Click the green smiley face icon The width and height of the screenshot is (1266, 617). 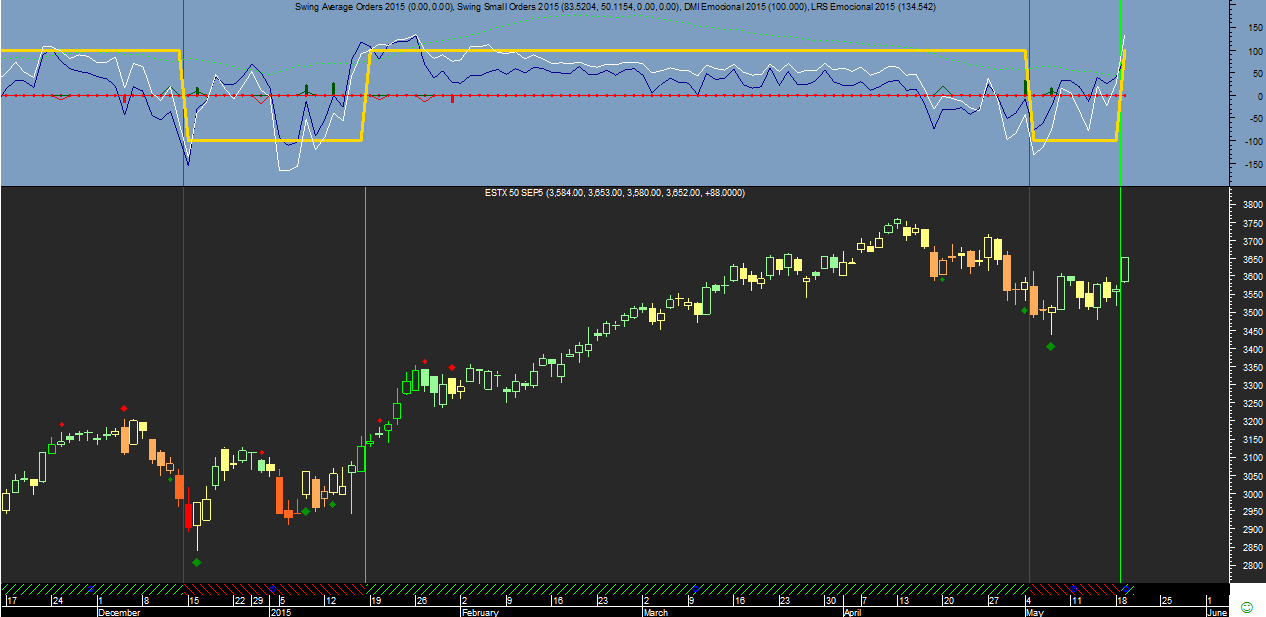click(x=1246, y=607)
